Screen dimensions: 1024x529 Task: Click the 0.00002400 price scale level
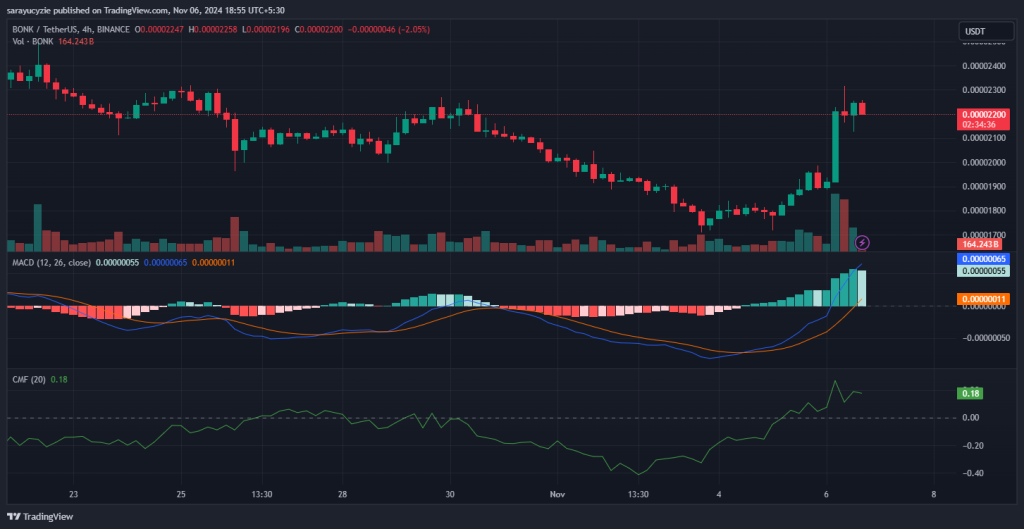(983, 66)
